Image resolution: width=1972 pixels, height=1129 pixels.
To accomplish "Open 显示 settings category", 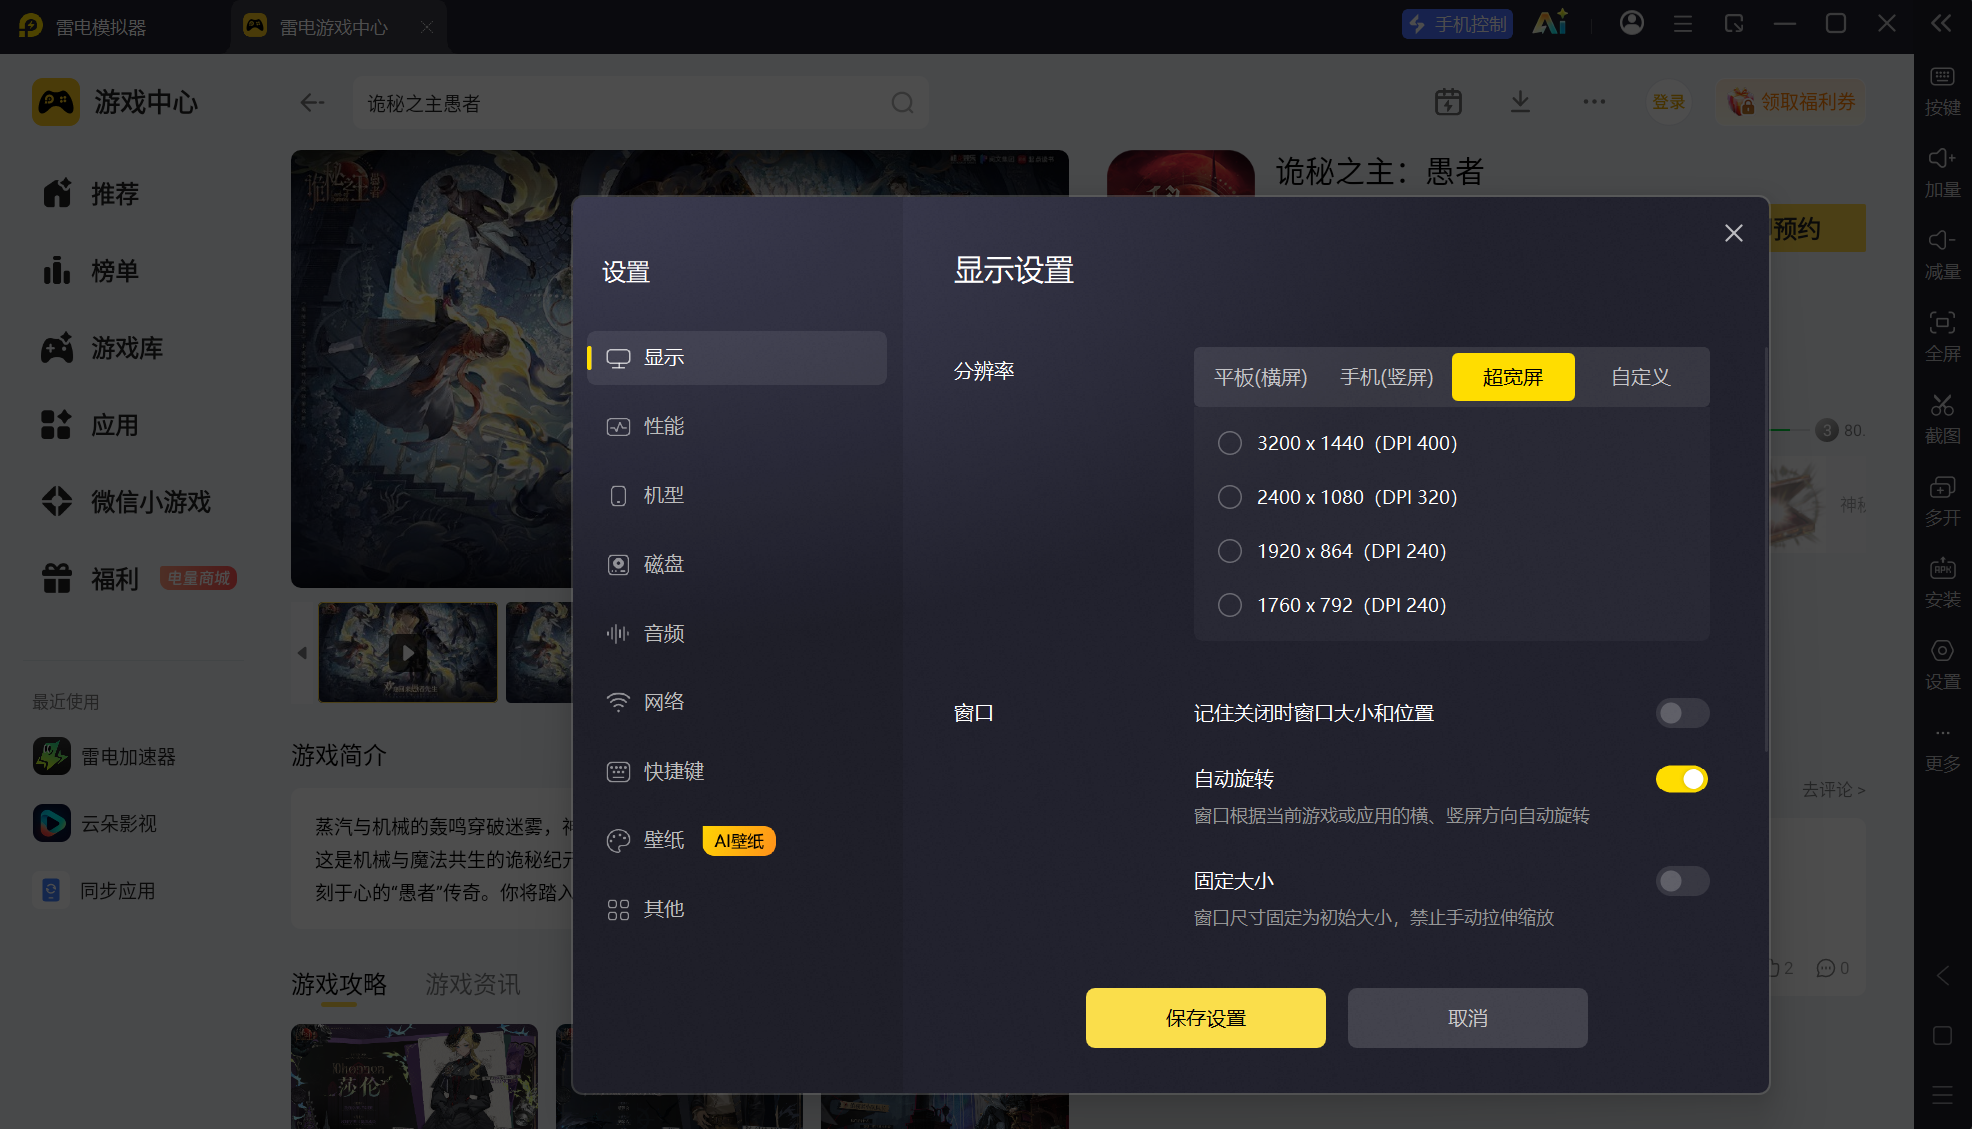I will 737,358.
